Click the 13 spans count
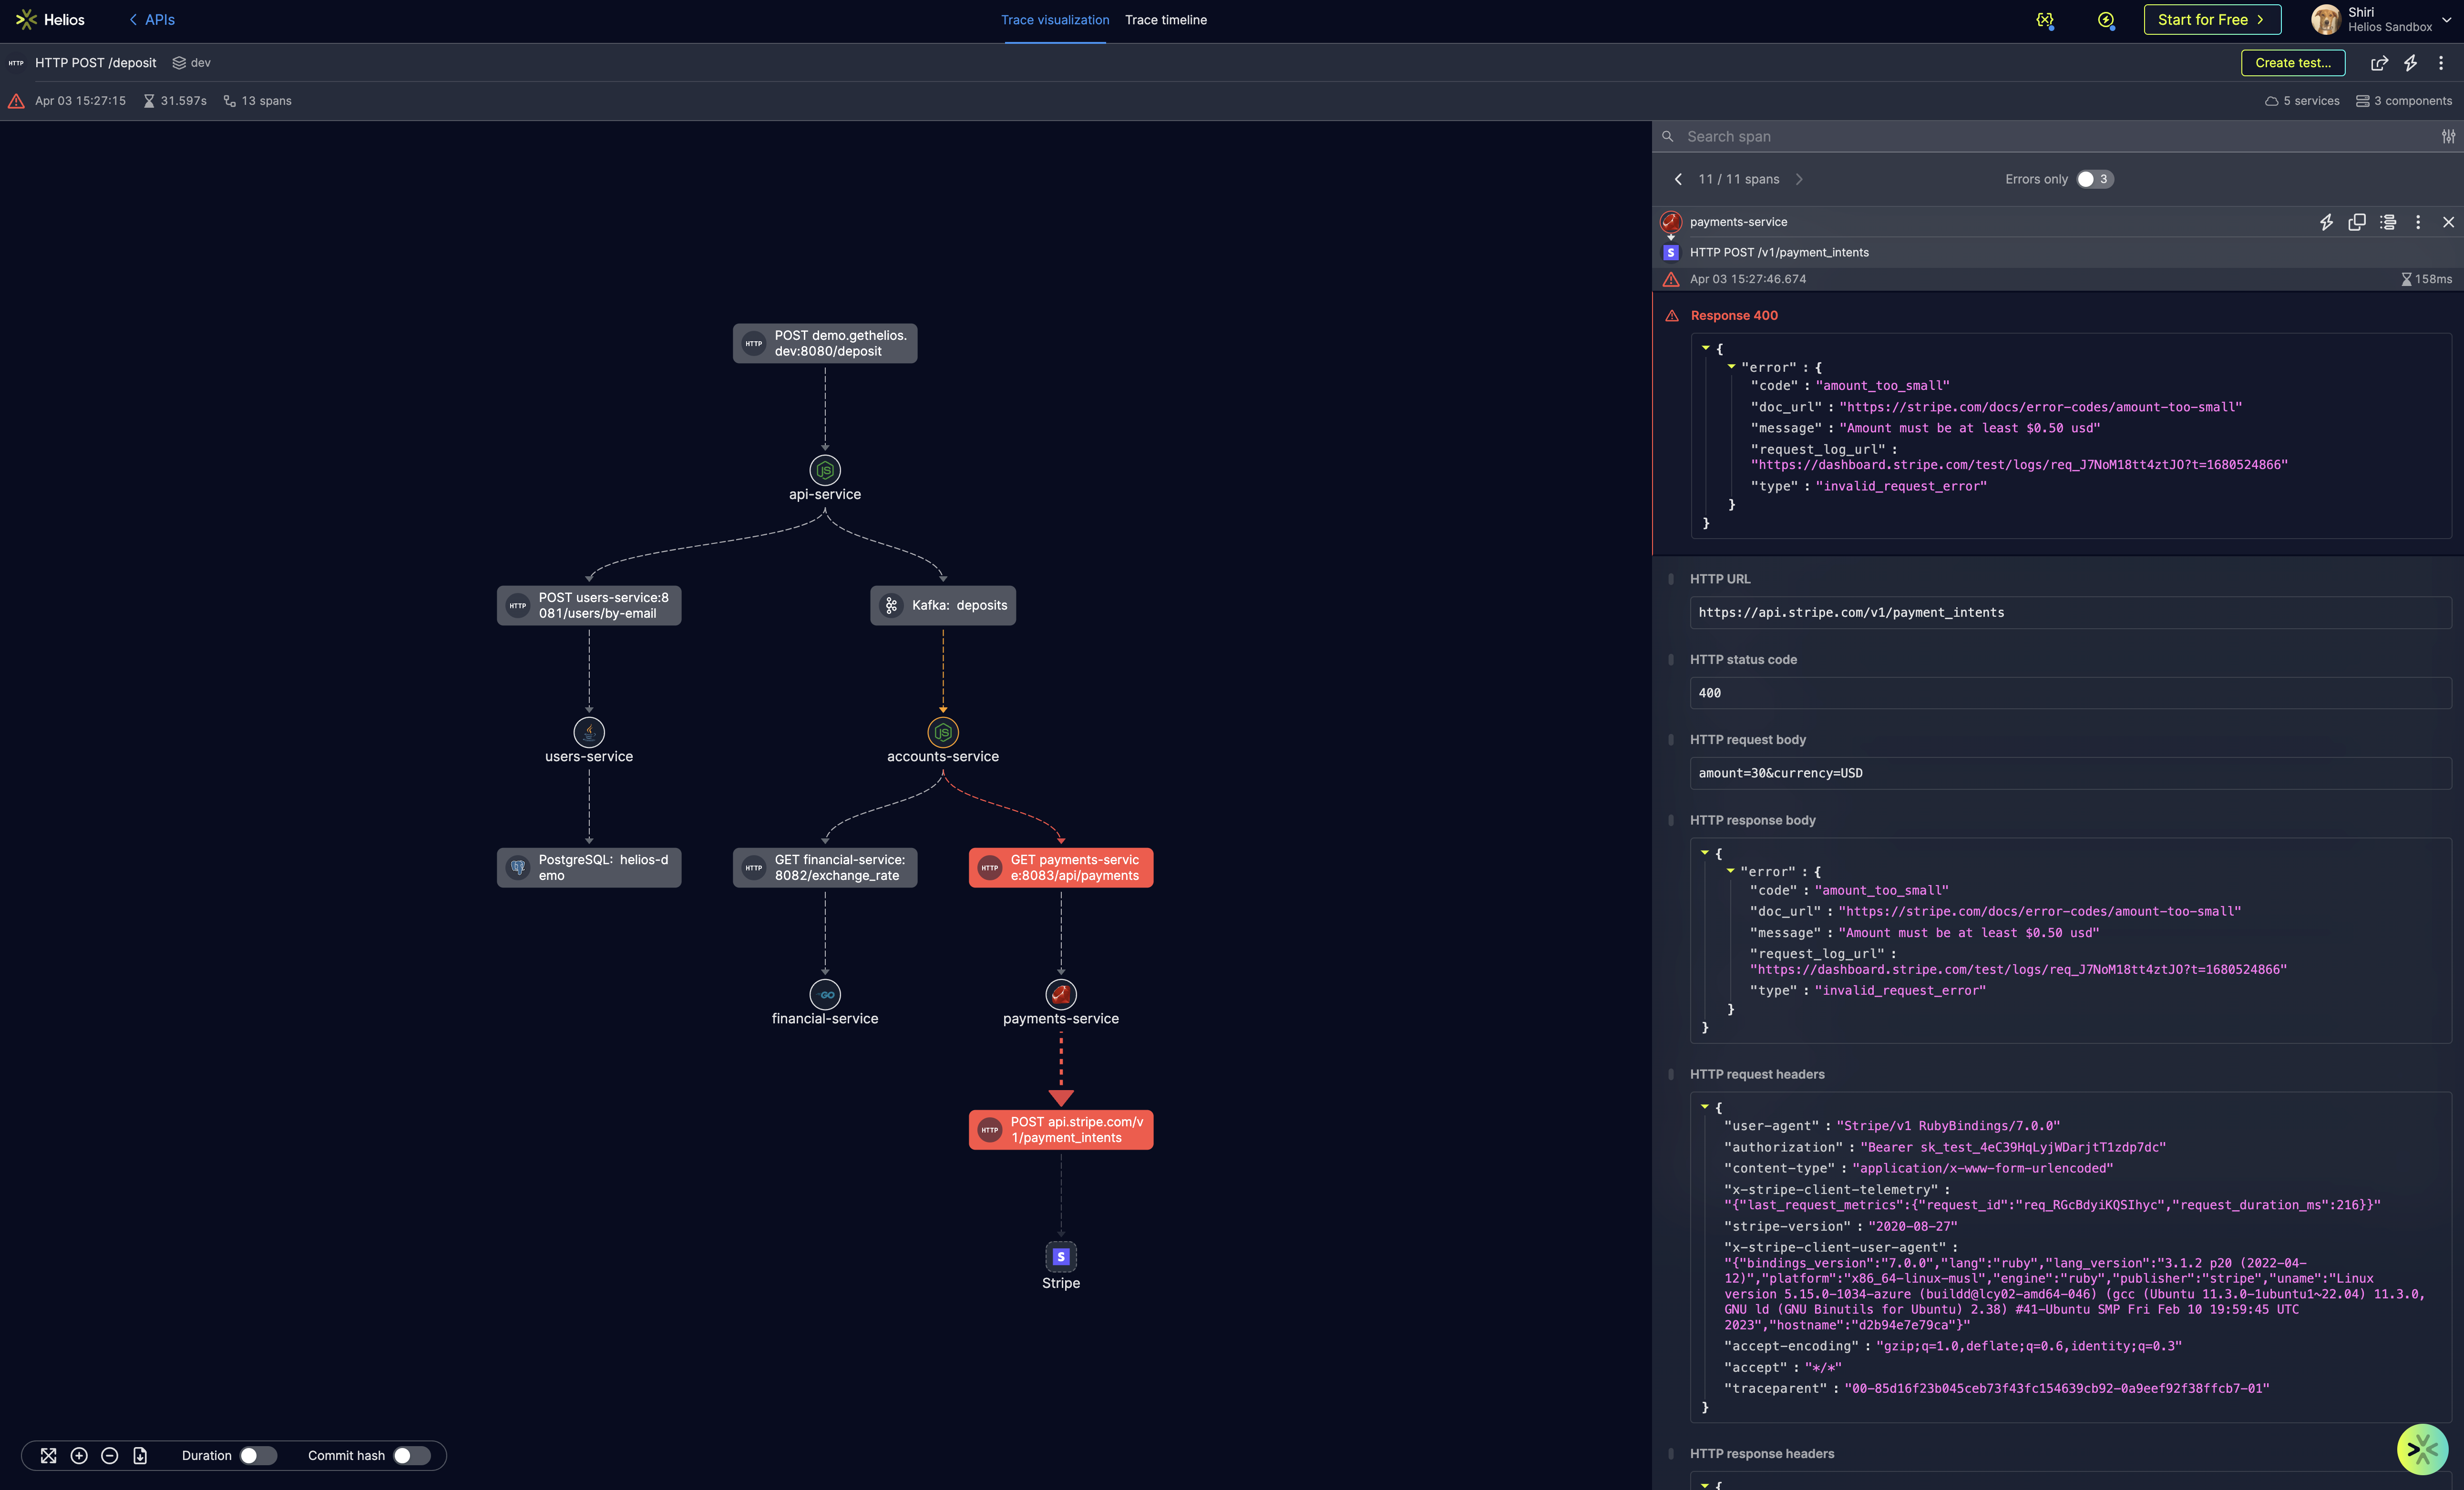Image resolution: width=2464 pixels, height=1490 pixels. pyautogui.click(x=258, y=101)
